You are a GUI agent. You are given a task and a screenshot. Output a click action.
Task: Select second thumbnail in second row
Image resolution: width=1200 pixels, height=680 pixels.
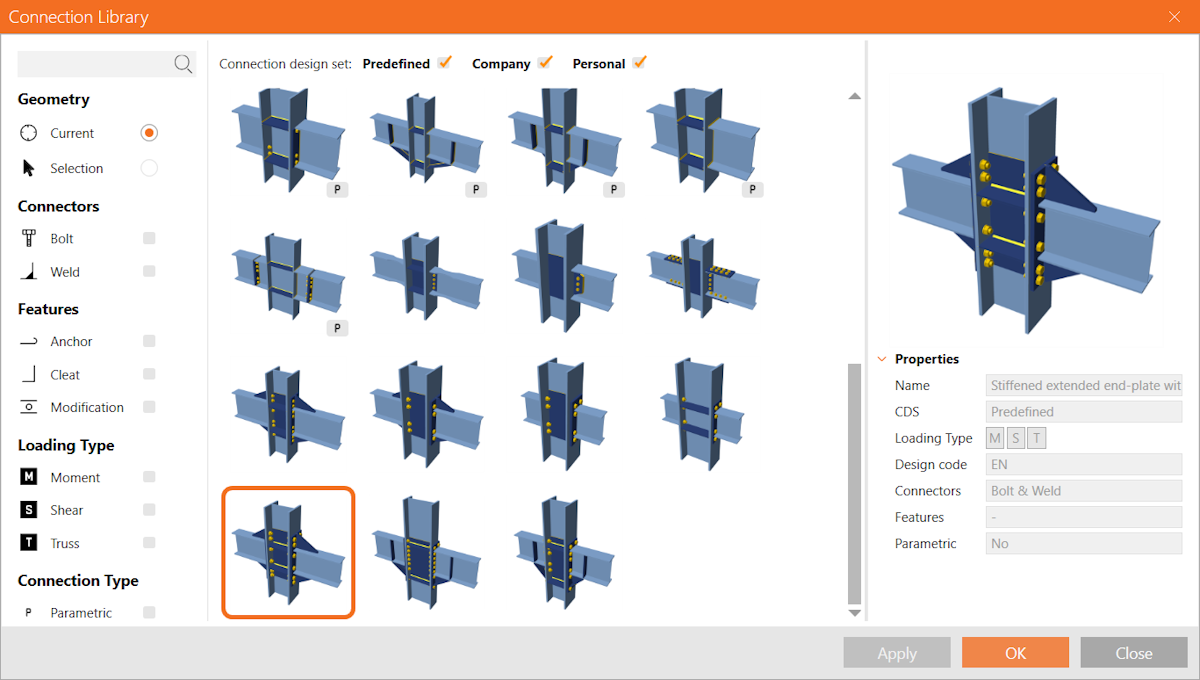coord(427,276)
